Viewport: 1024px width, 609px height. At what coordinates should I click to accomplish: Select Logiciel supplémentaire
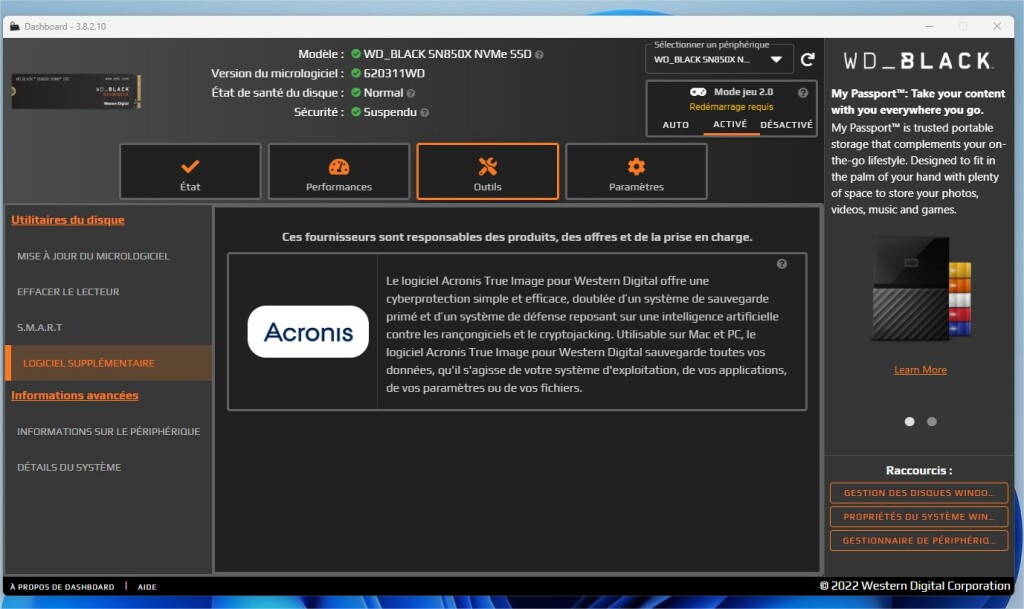click(108, 363)
